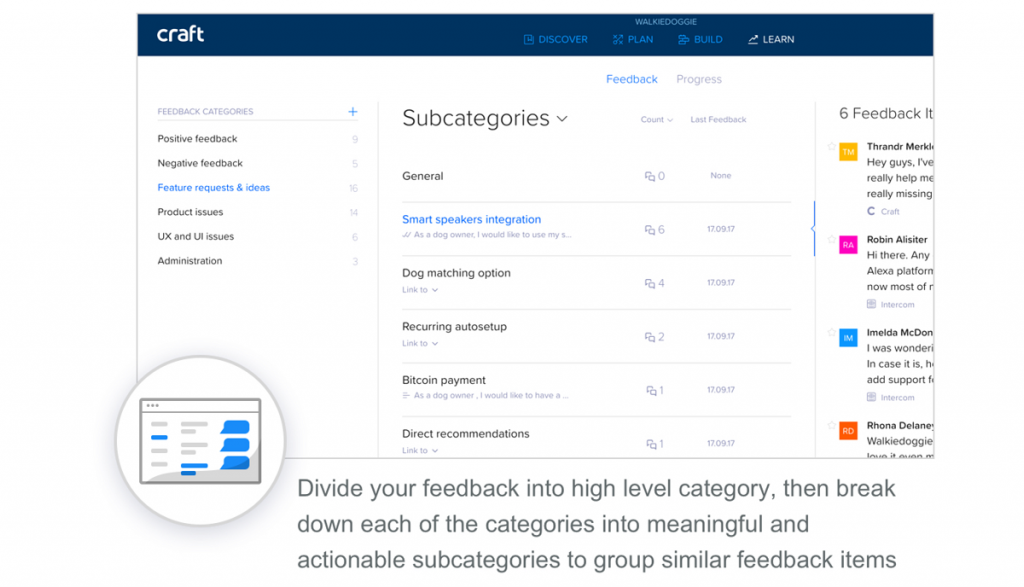Add a feedback category with the plus icon
Viewport: 1024px width, 587px height.
coord(352,111)
